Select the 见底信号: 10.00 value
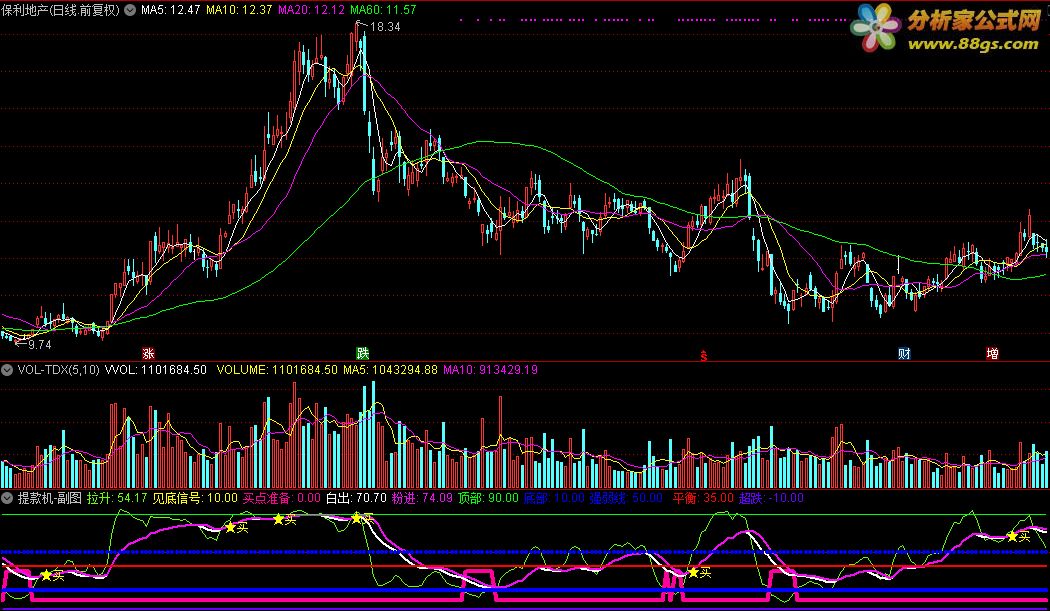Screen dimensions: 1050x611 (195, 498)
